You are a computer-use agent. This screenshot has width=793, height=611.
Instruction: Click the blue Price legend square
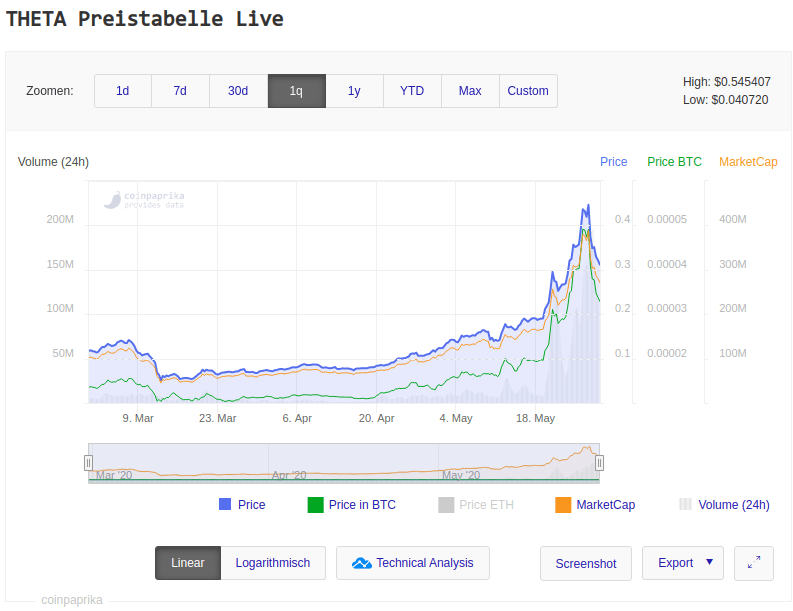click(x=225, y=505)
